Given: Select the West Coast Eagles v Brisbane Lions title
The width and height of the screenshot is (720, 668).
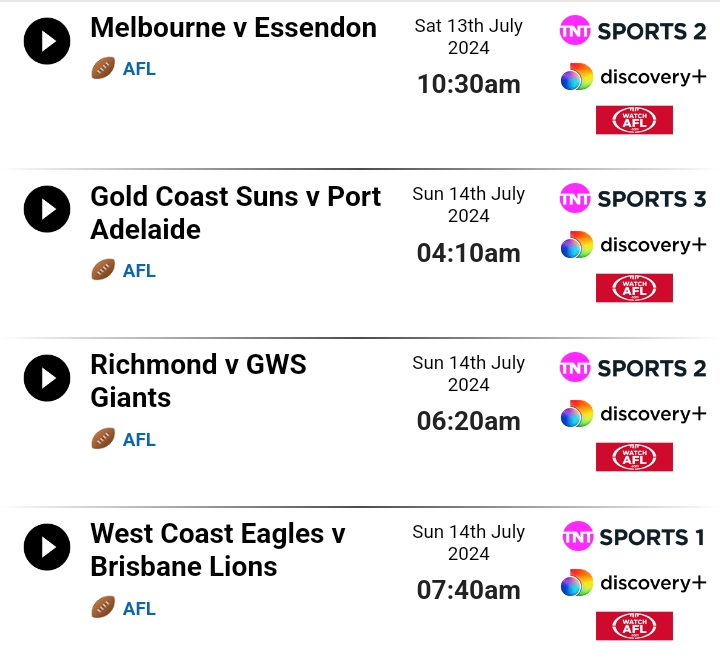Looking at the screenshot, I should [x=218, y=550].
